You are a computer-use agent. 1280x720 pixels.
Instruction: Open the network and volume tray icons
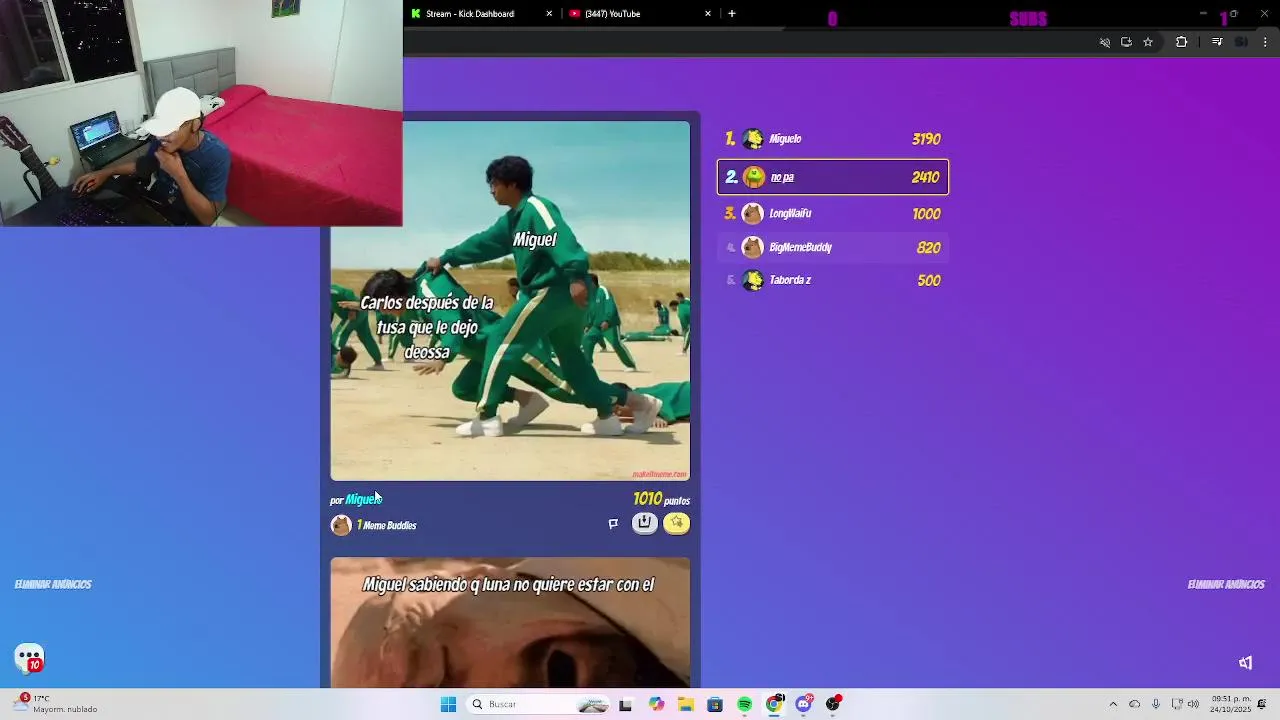coord(1185,704)
